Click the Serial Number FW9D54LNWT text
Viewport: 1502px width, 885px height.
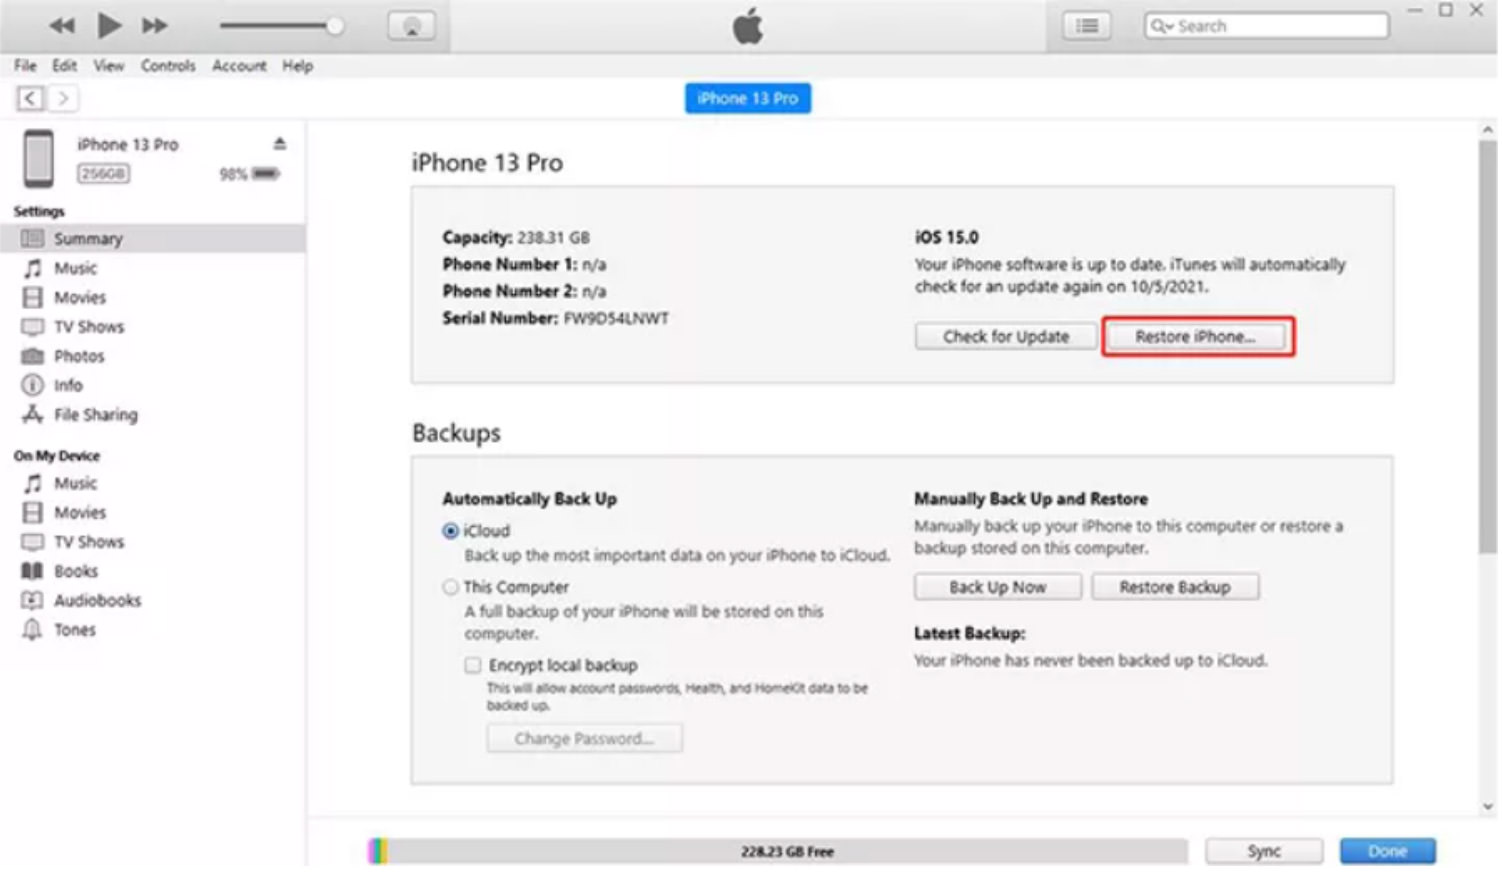(x=556, y=318)
